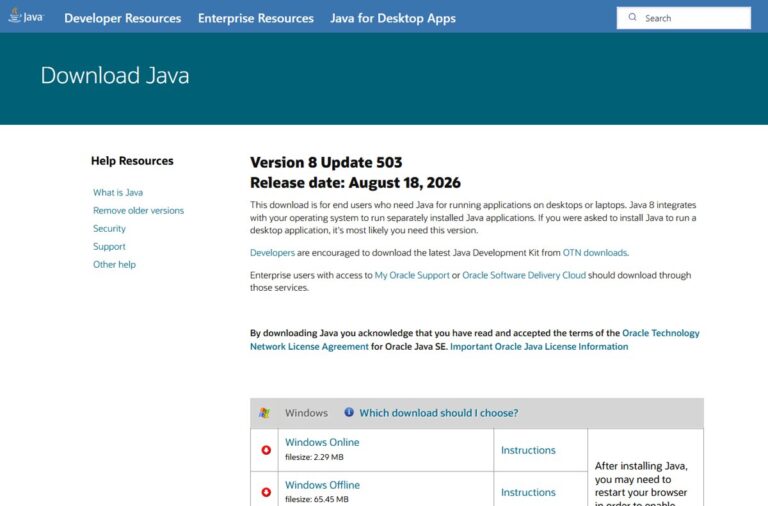Viewport: 768px width, 506px height.
Task: Click the Windows label in the table header
Action: click(306, 413)
